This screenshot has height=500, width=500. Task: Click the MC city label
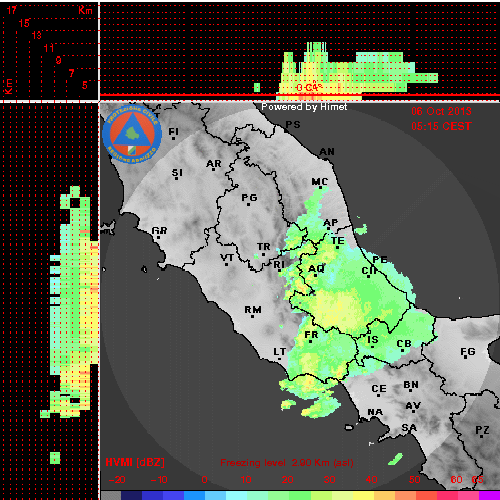point(320,182)
